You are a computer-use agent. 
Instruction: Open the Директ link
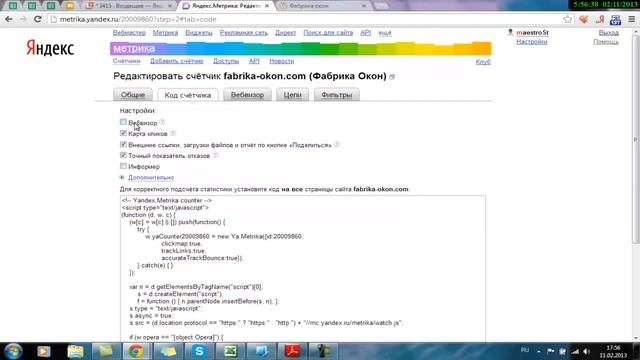285,33
